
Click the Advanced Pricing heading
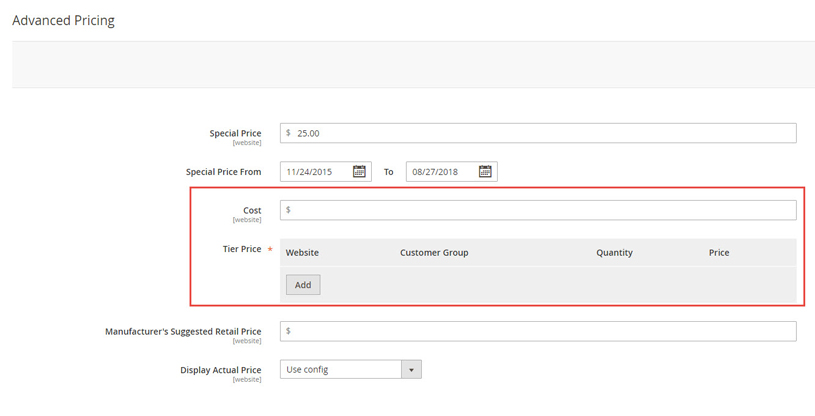click(63, 20)
